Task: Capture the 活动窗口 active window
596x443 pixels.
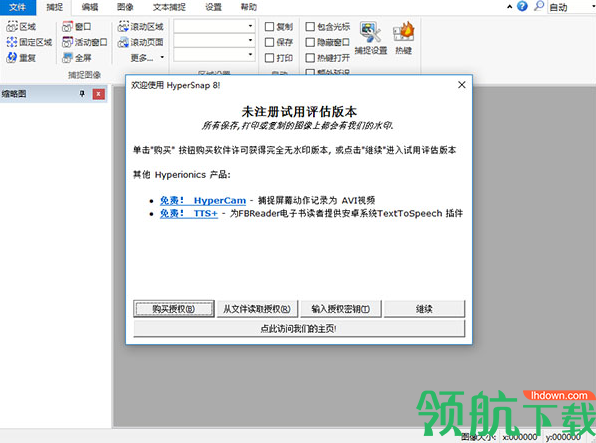Action: click(84, 42)
